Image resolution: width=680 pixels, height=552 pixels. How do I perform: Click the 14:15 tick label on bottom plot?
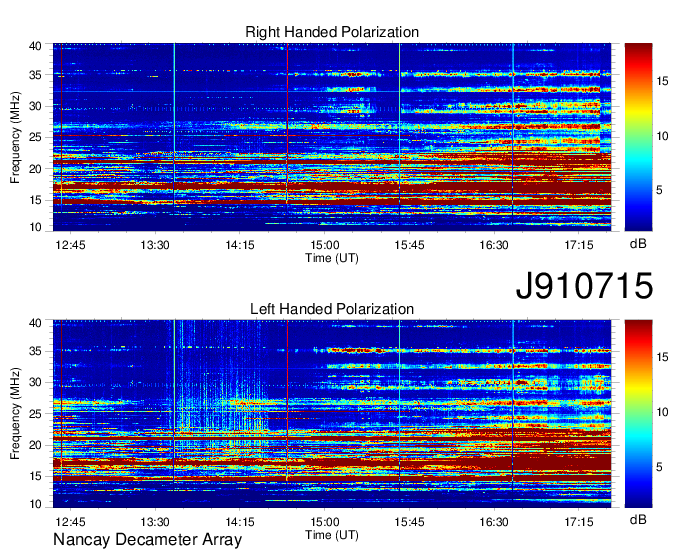click(240, 522)
